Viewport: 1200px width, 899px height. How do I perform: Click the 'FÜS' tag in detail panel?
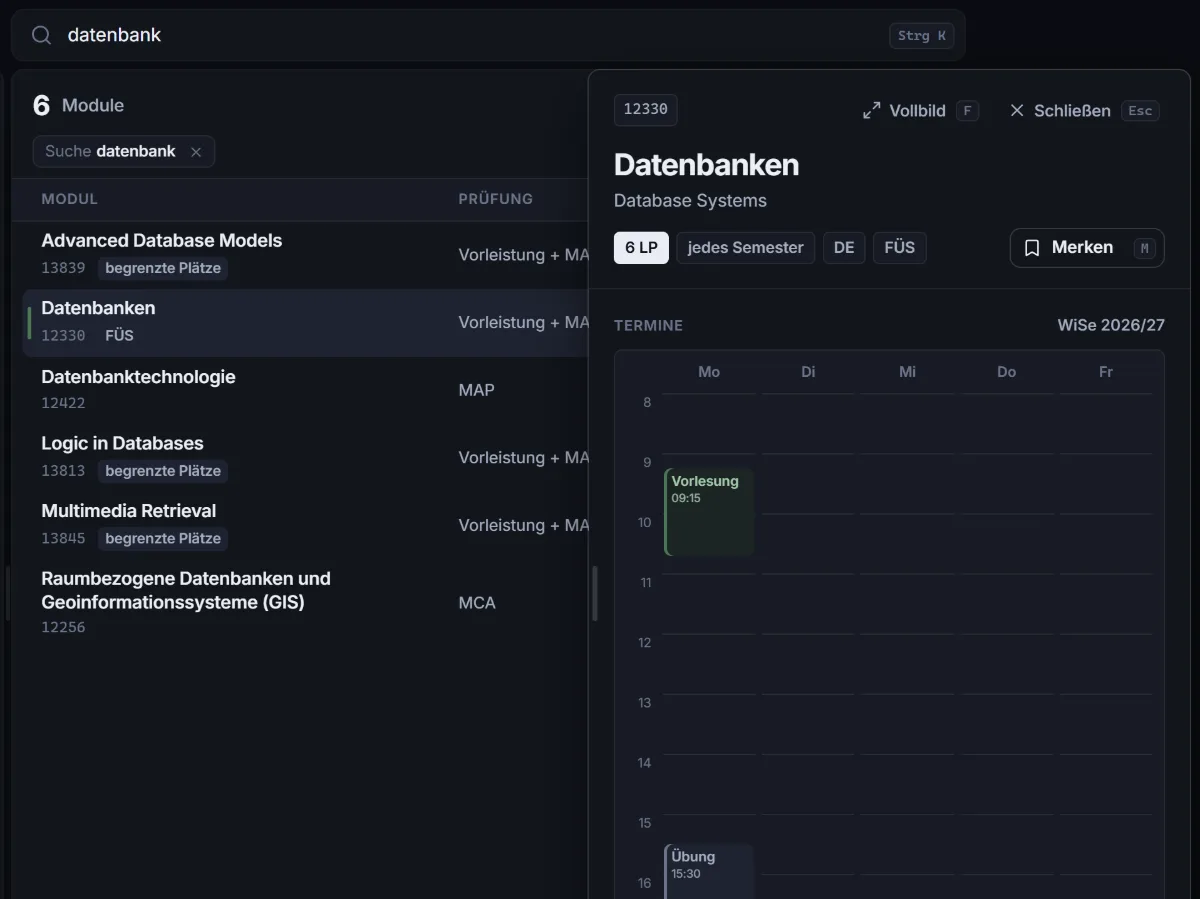pyautogui.click(x=900, y=248)
